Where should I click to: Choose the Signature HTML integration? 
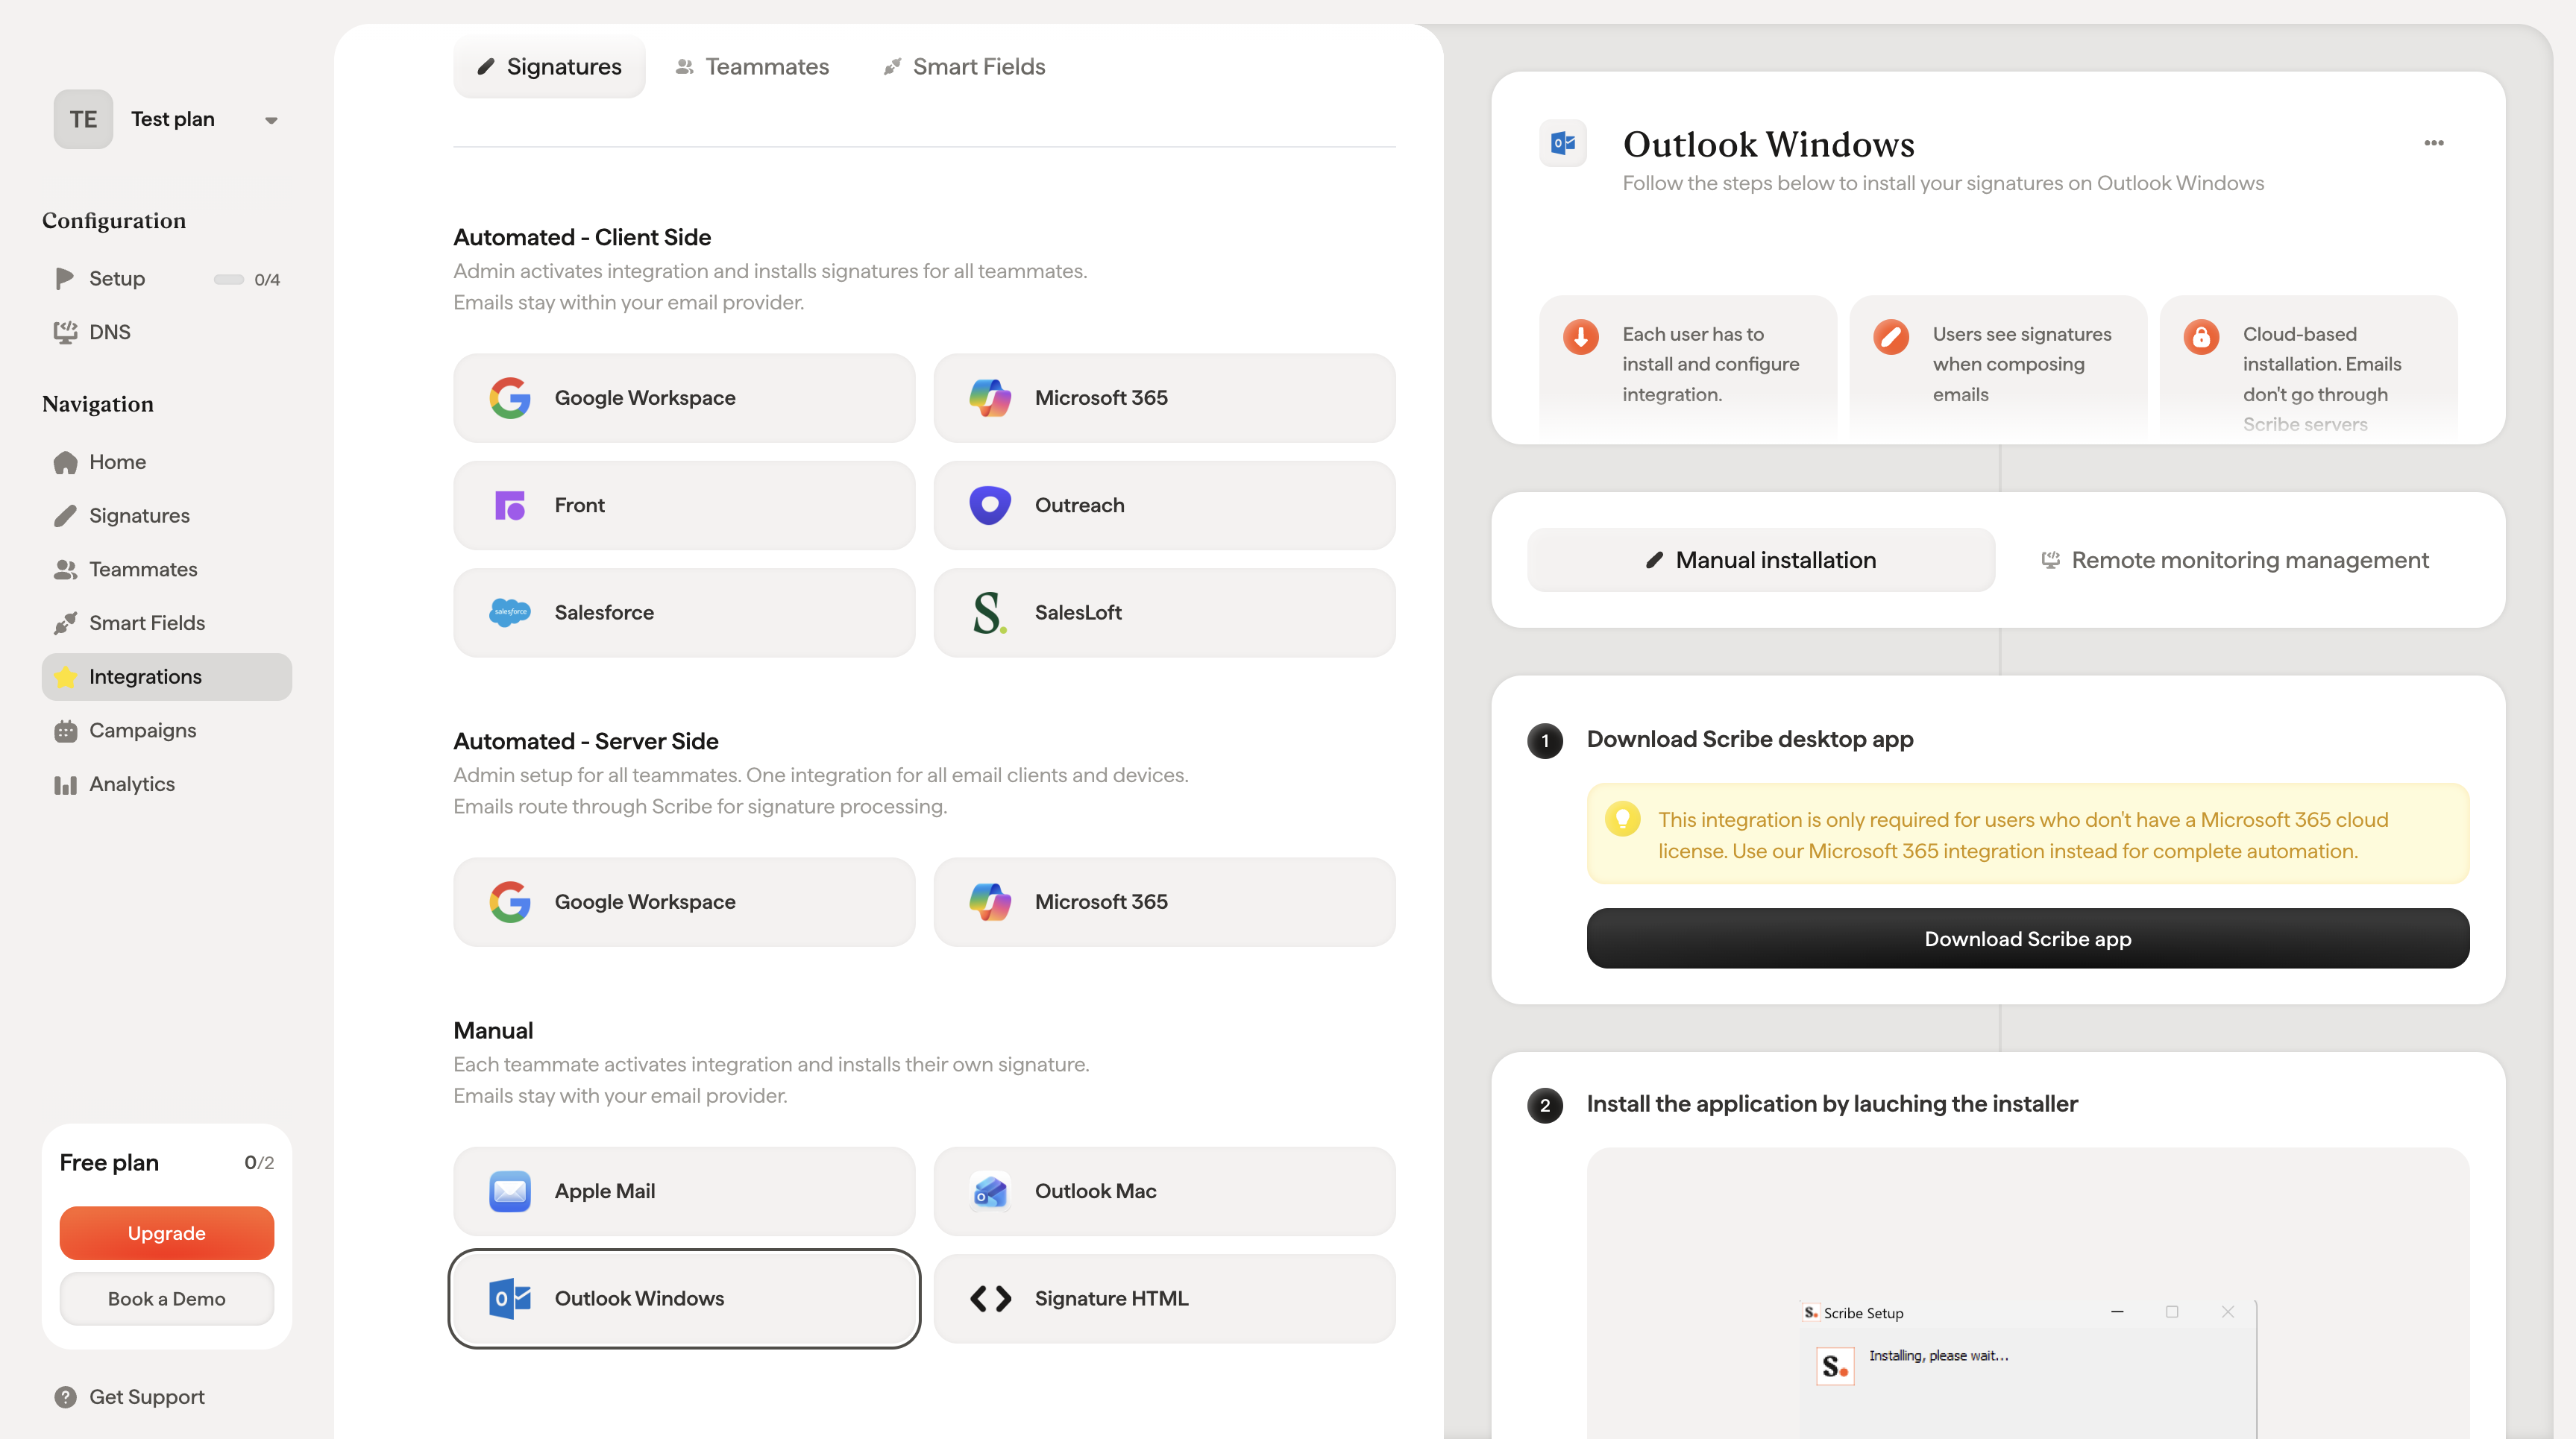point(1164,1299)
